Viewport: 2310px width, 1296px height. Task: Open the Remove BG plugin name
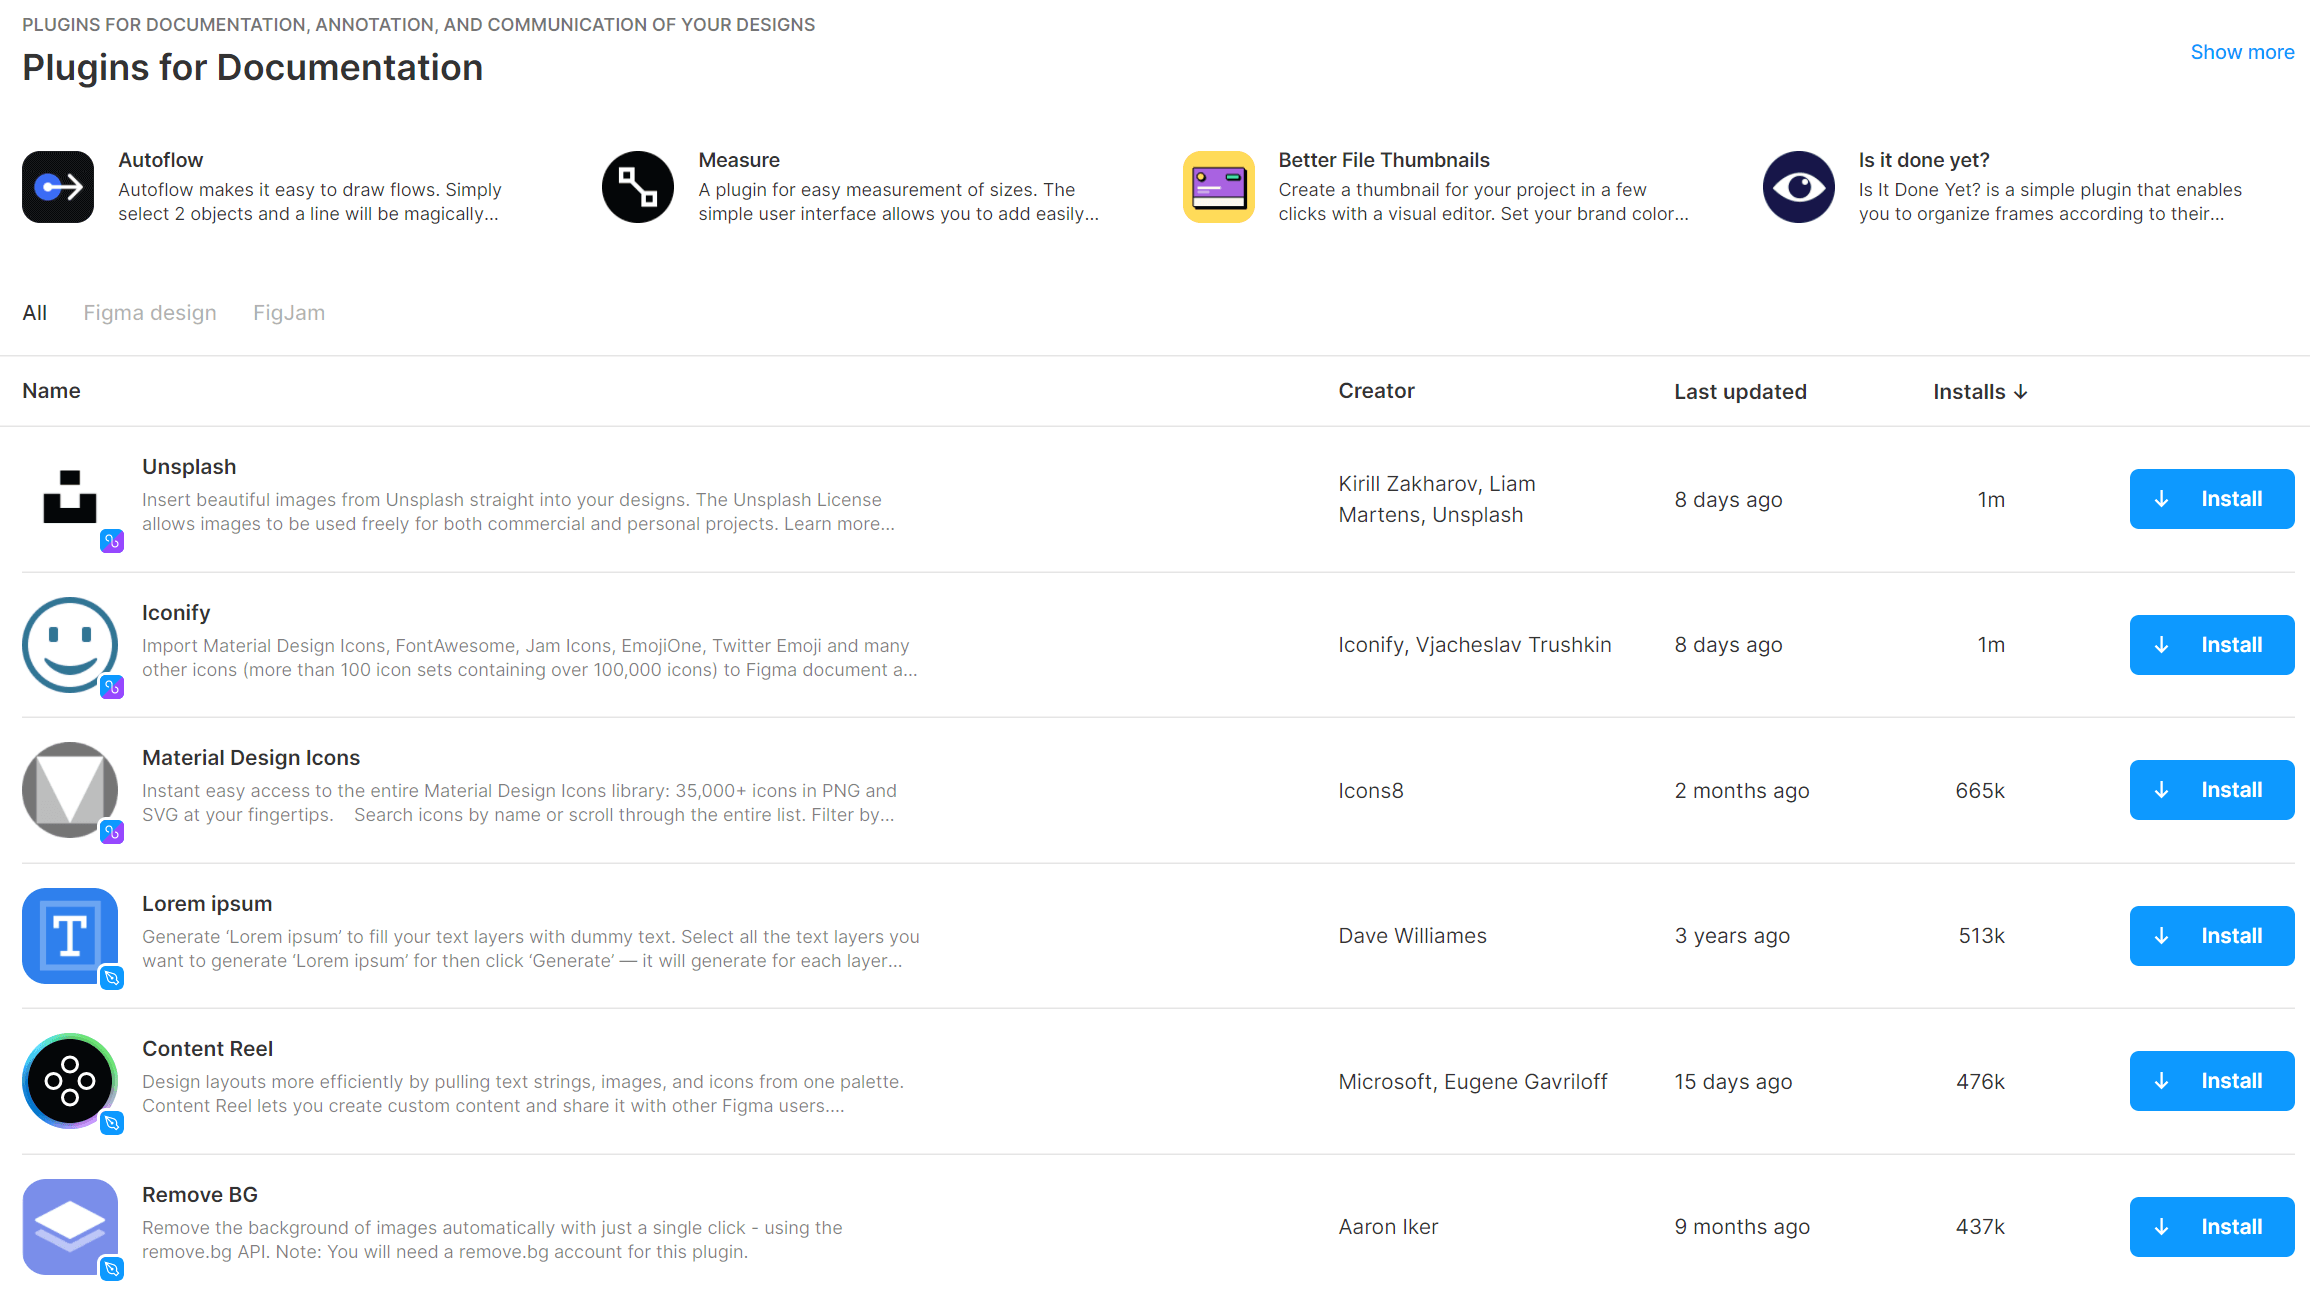pos(200,1195)
